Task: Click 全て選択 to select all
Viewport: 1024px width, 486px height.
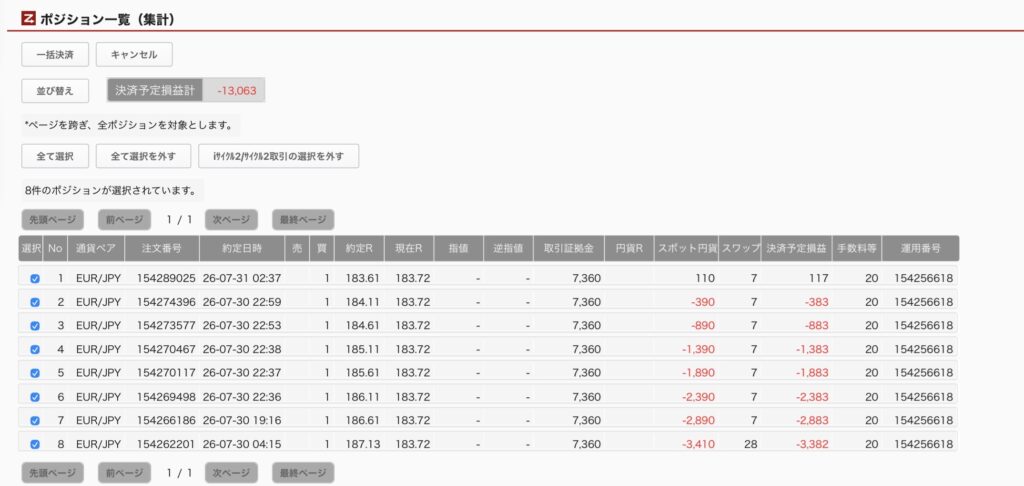Action: click(x=55, y=156)
